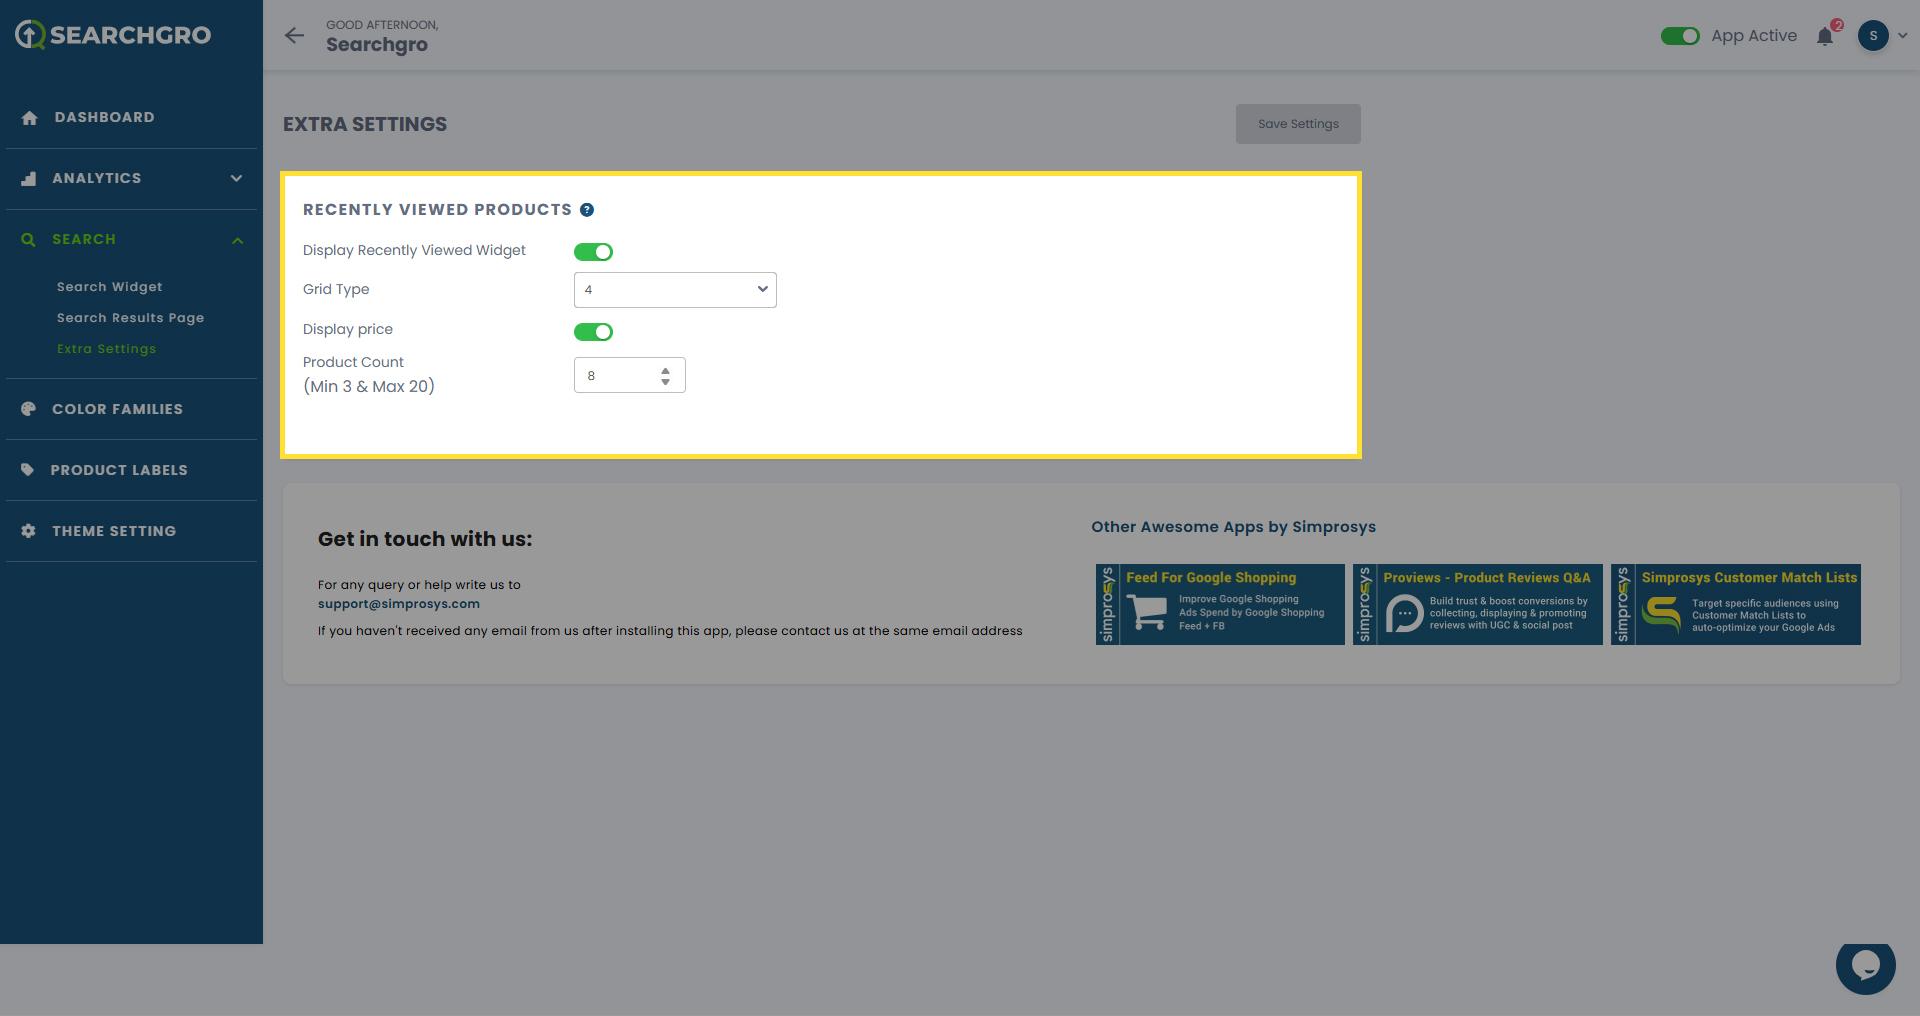
Task: Open the chat bubble widget
Action: (x=1865, y=966)
